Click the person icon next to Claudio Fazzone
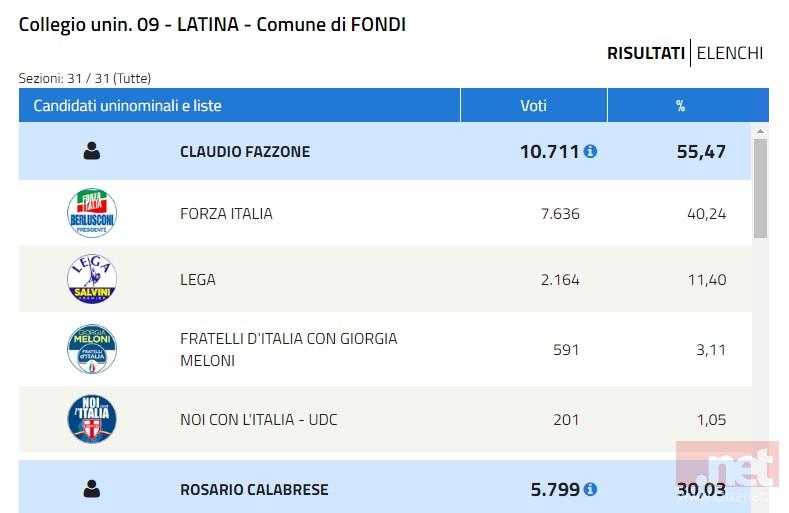The height and width of the screenshot is (513, 789). click(92, 151)
